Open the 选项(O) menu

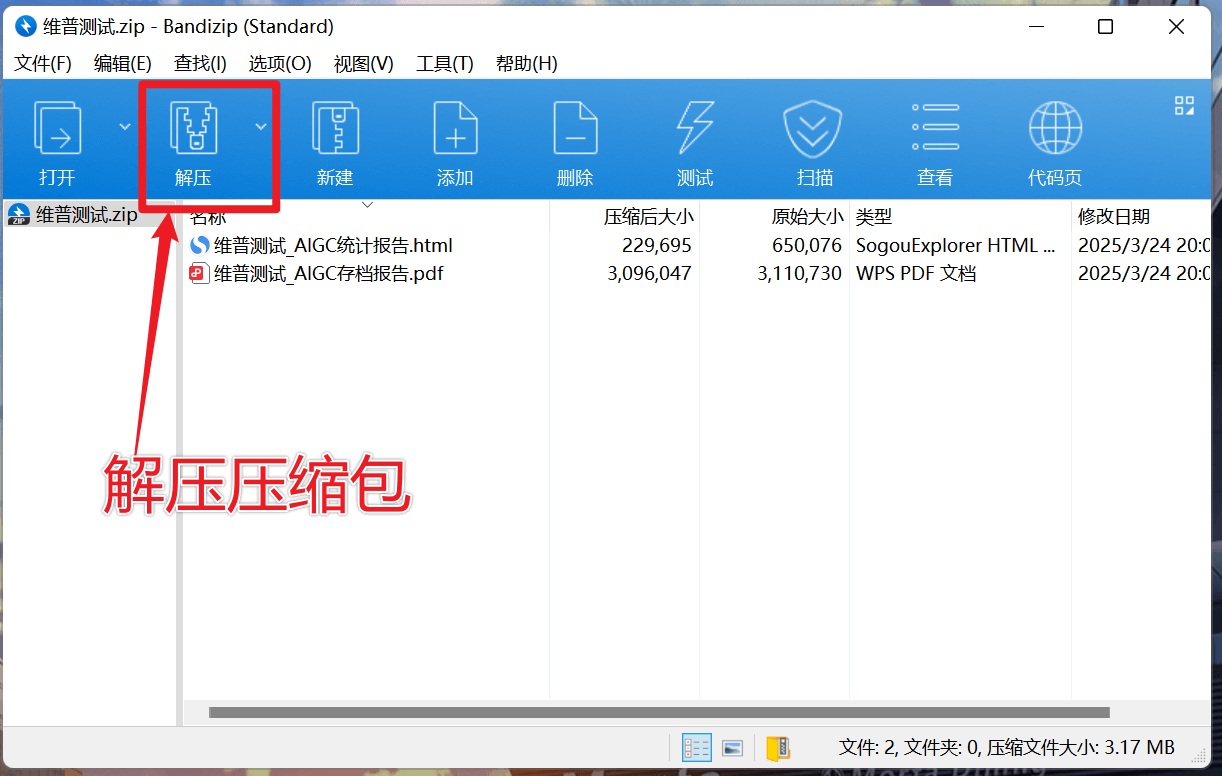coord(280,63)
